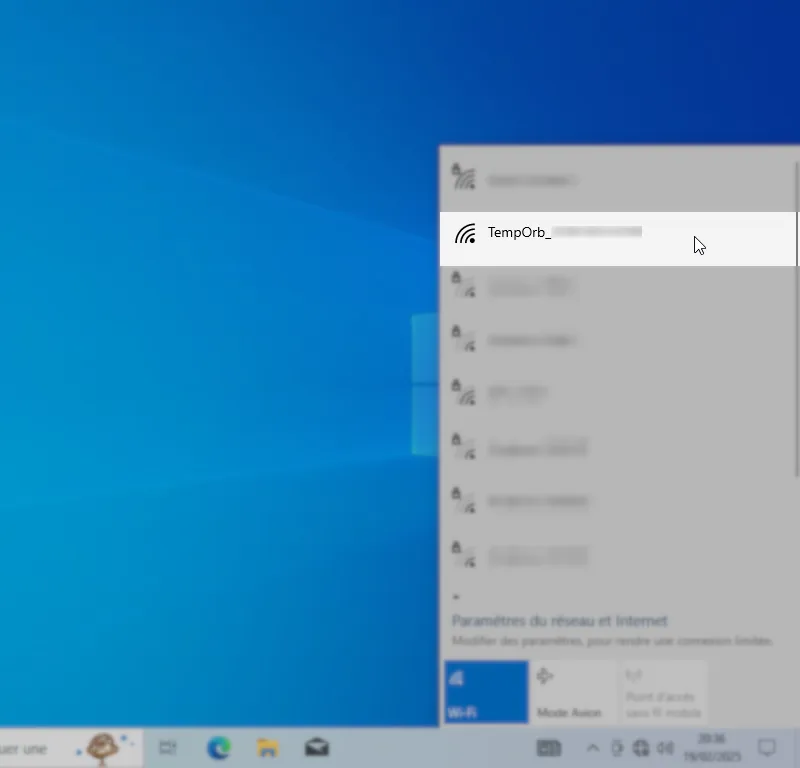The image size is (800, 768).
Task: Launch File Explorer from the taskbar
Action: (267, 747)
